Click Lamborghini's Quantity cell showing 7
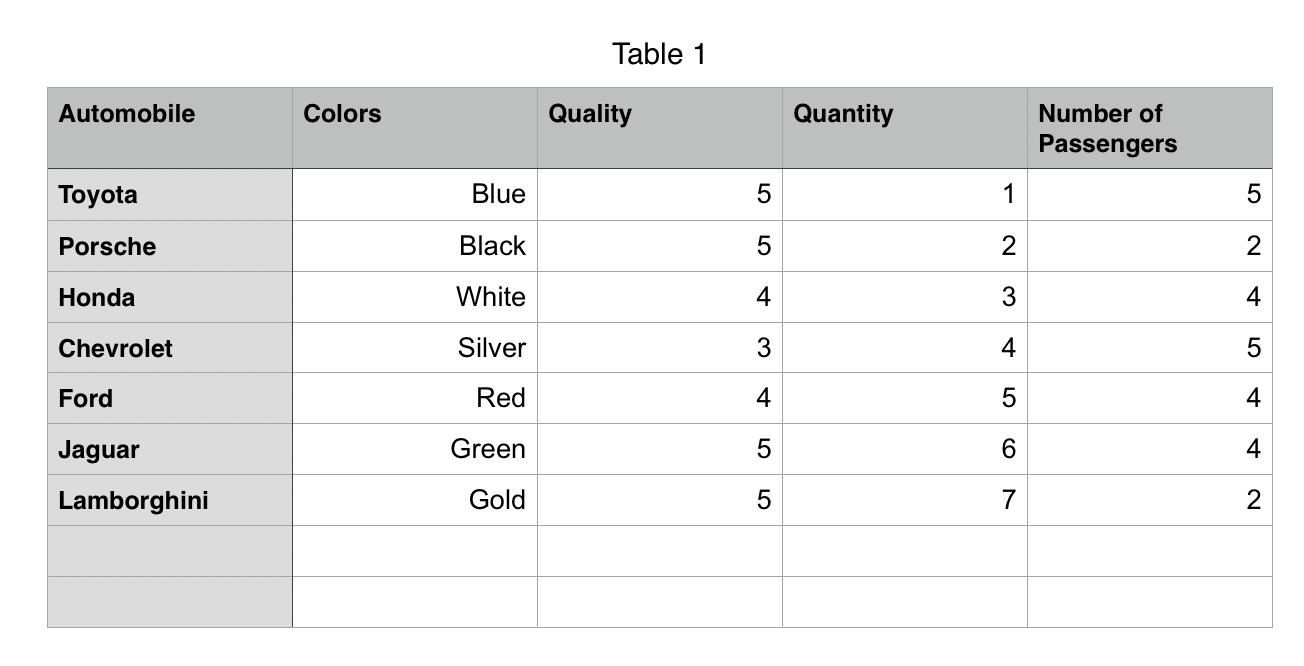This screenshot has width=1304, height=666. click(x=904, y=500)
